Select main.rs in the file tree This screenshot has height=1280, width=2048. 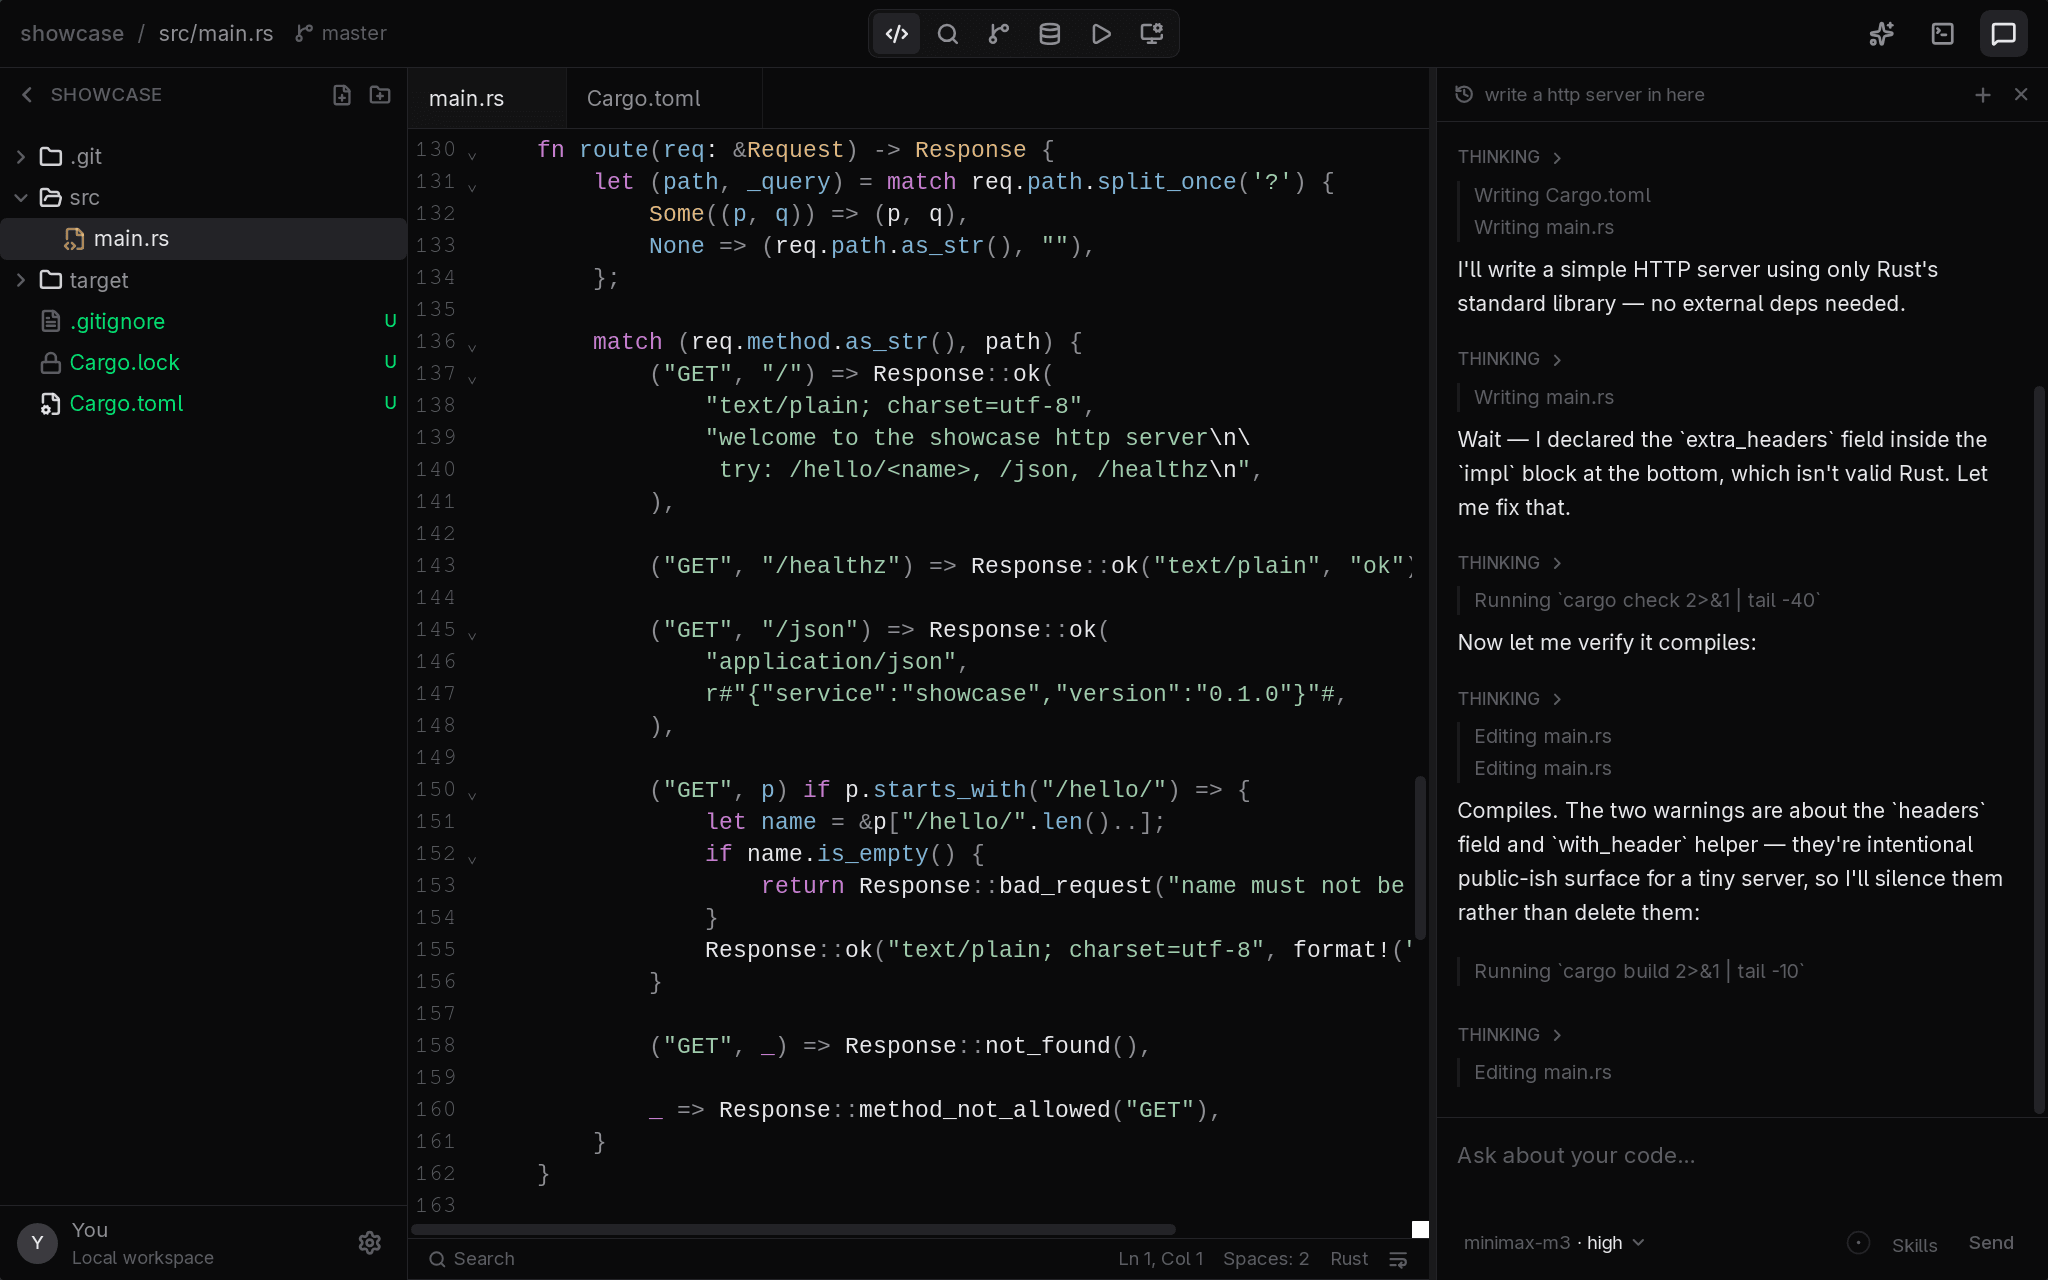(203, 239)
